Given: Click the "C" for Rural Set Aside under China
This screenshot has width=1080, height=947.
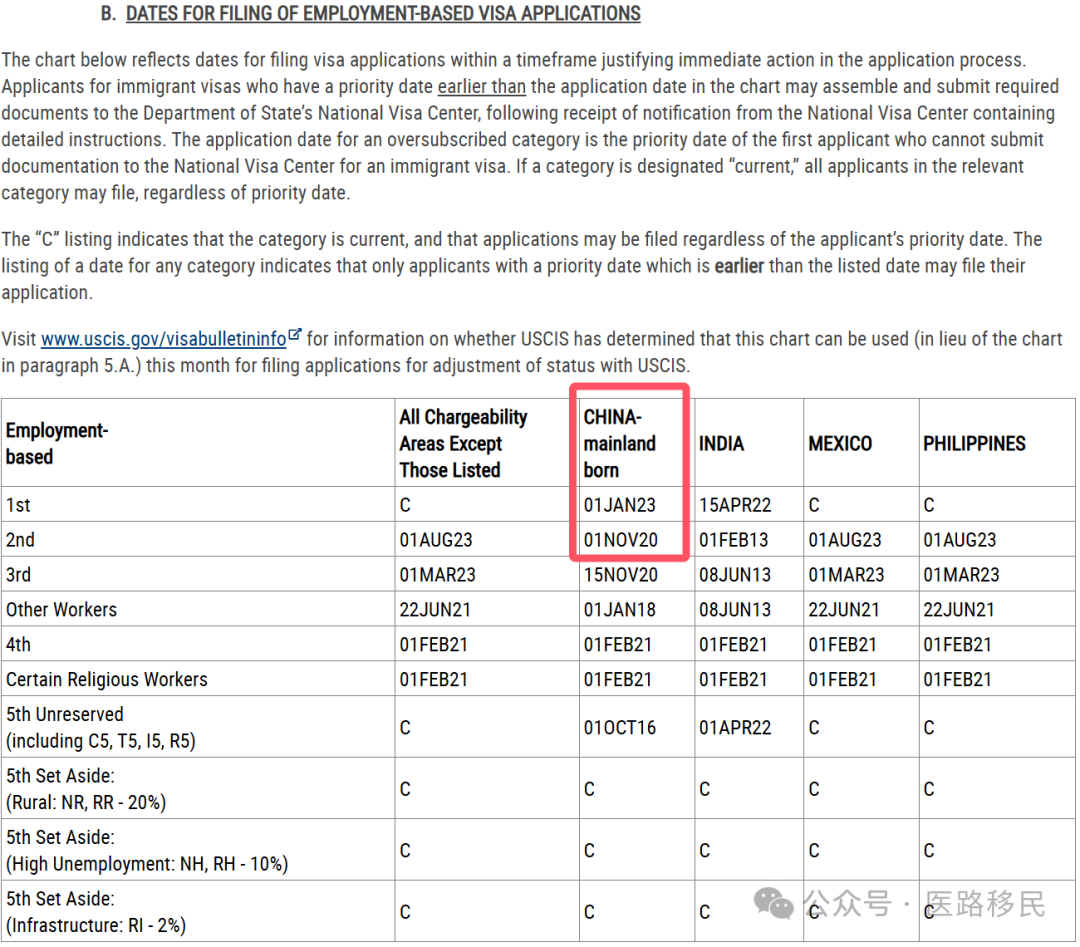Looking at the screenshot, I should tap(589, 789).
